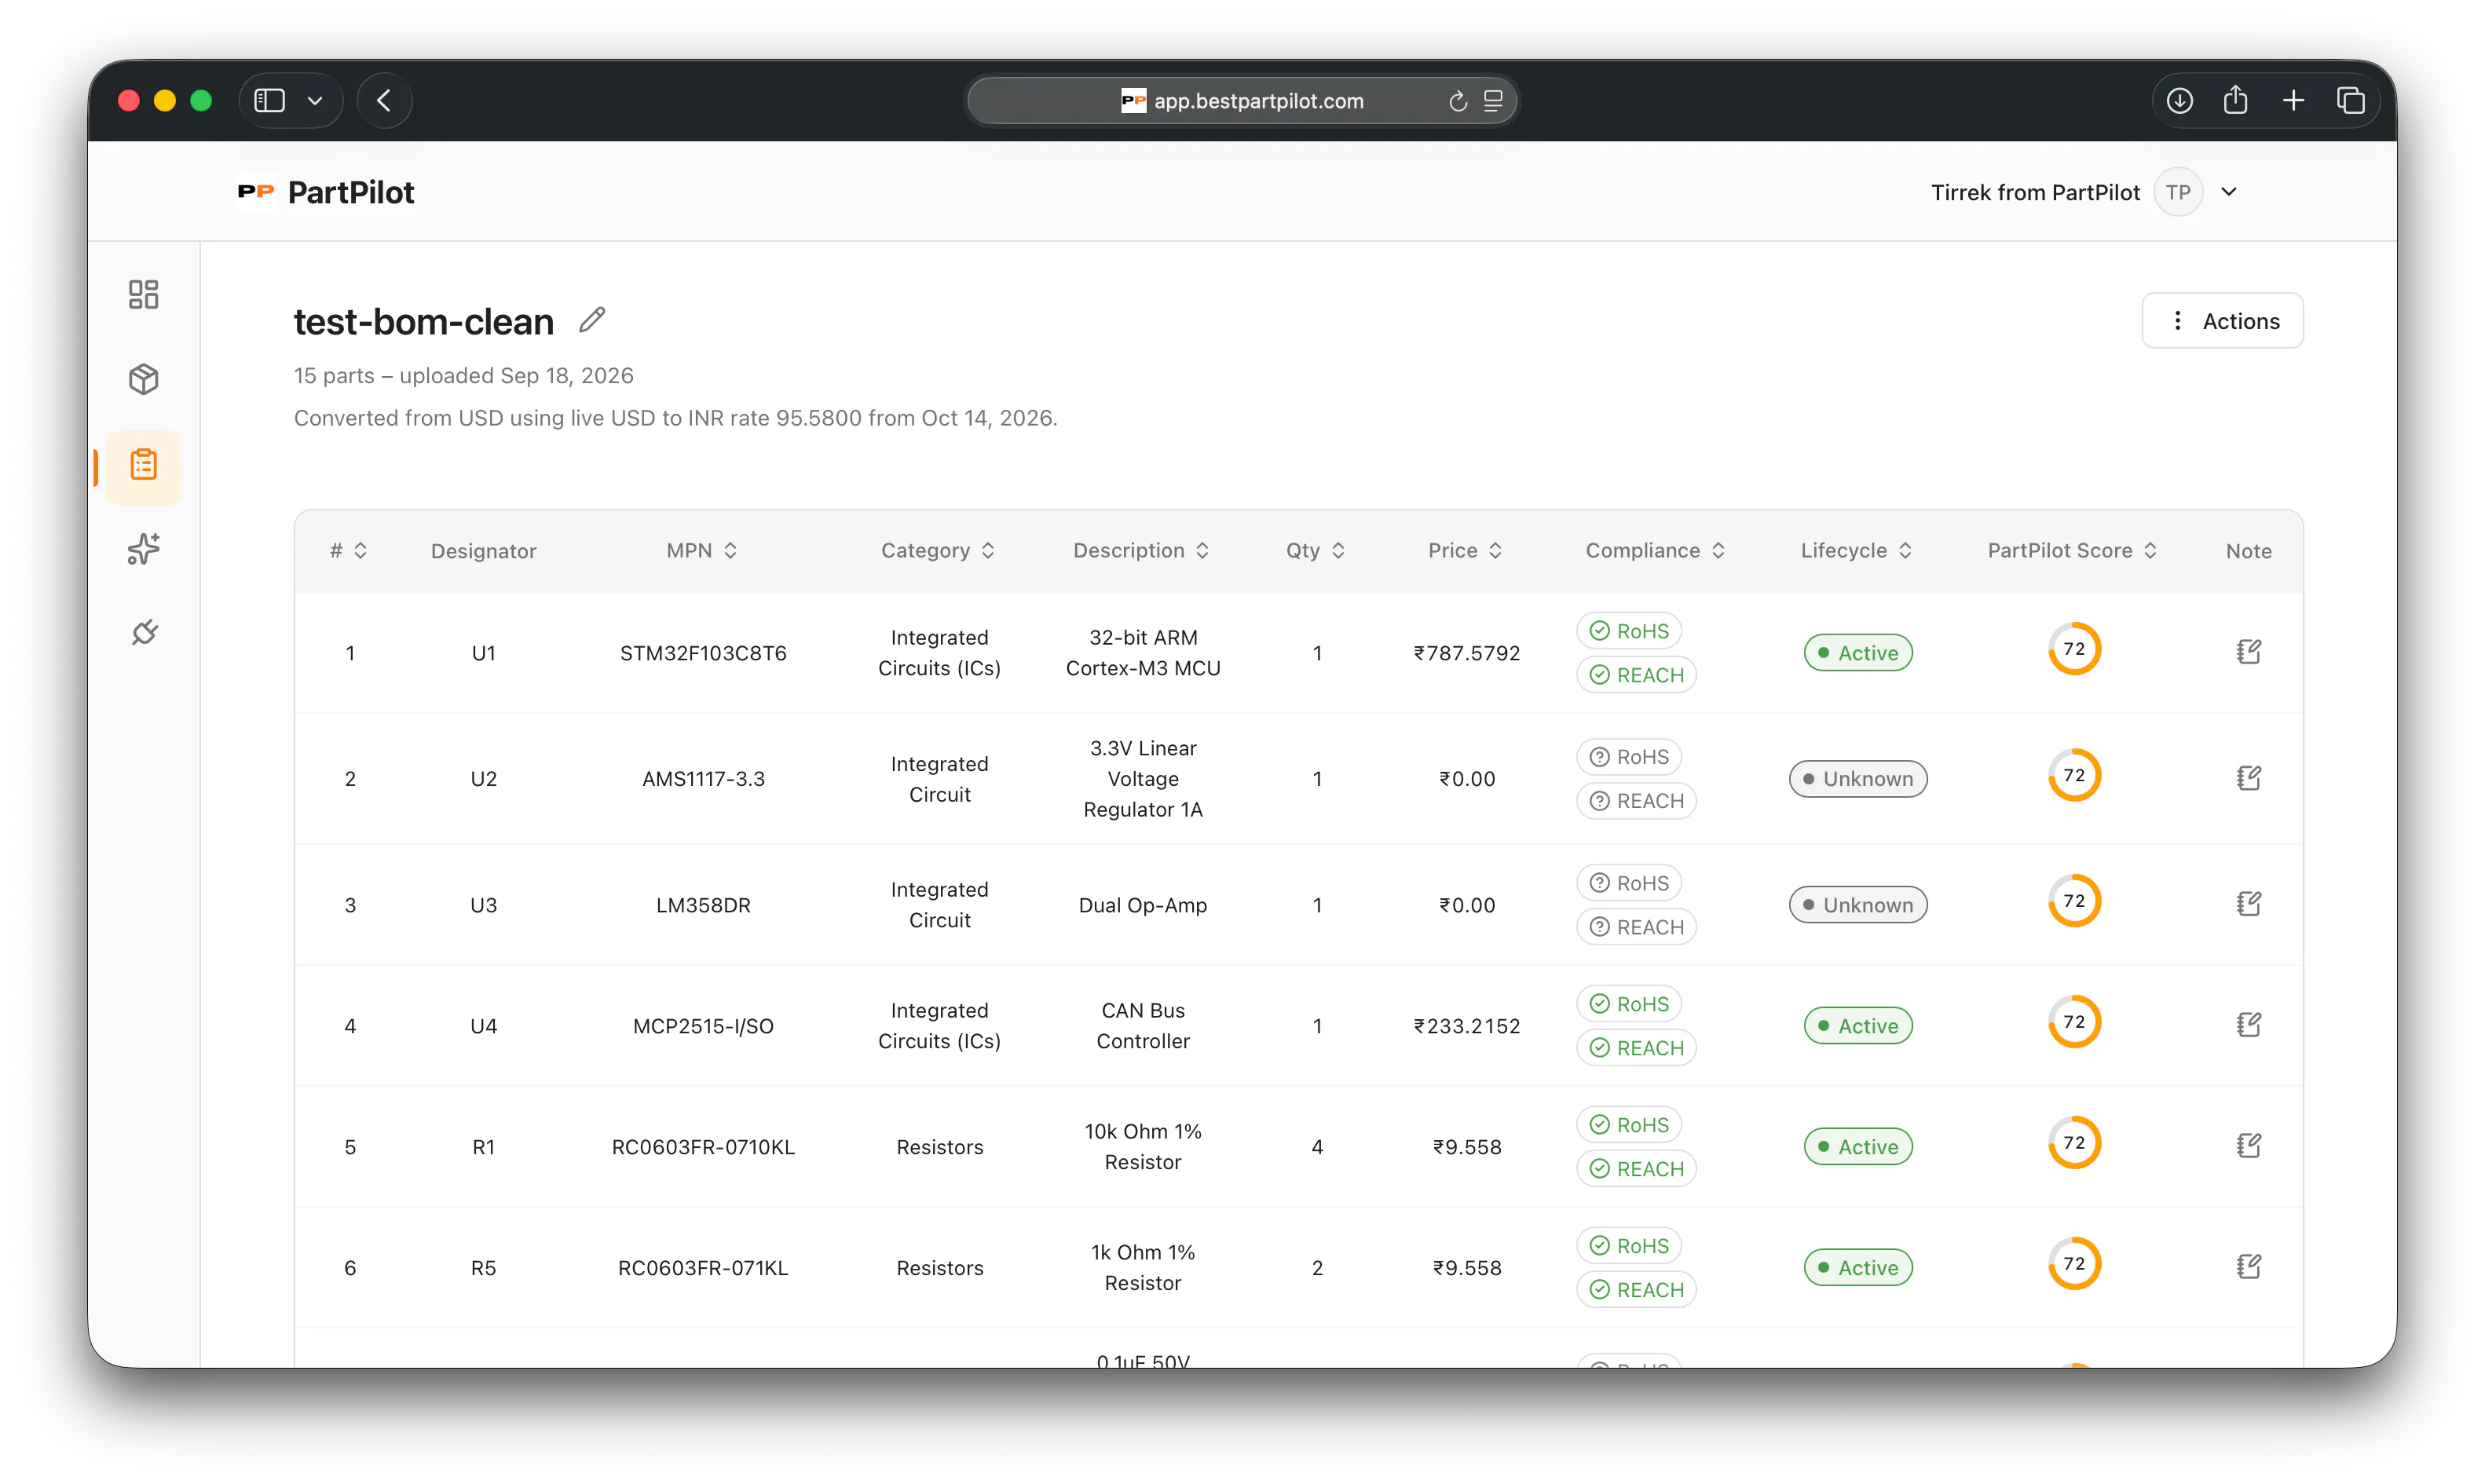Image resolution: width=2485 pixels, height=1484 pixels.
Task: Open the dashboard grid icon in sidebar
Action: click(x=144, y=294)
